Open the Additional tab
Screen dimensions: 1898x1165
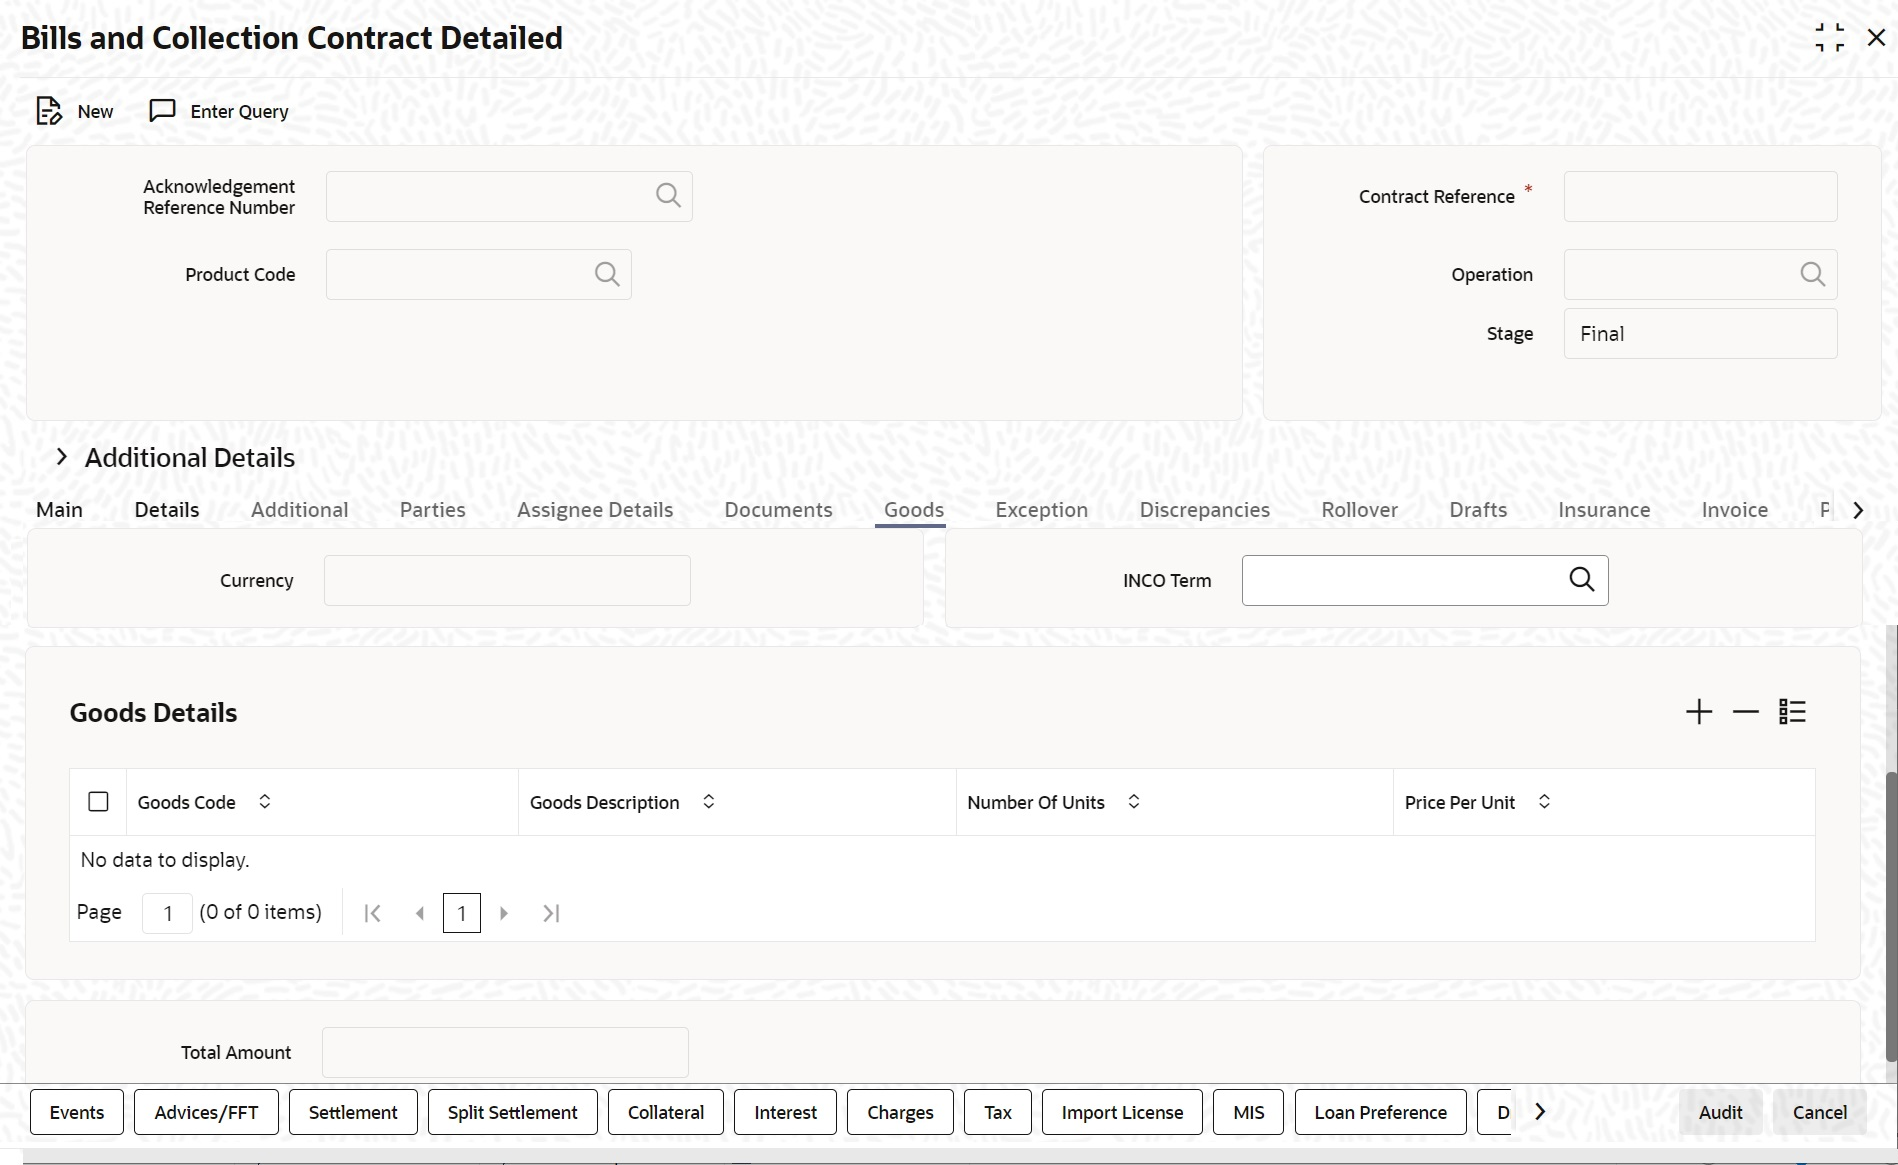[x=299, y=510]
